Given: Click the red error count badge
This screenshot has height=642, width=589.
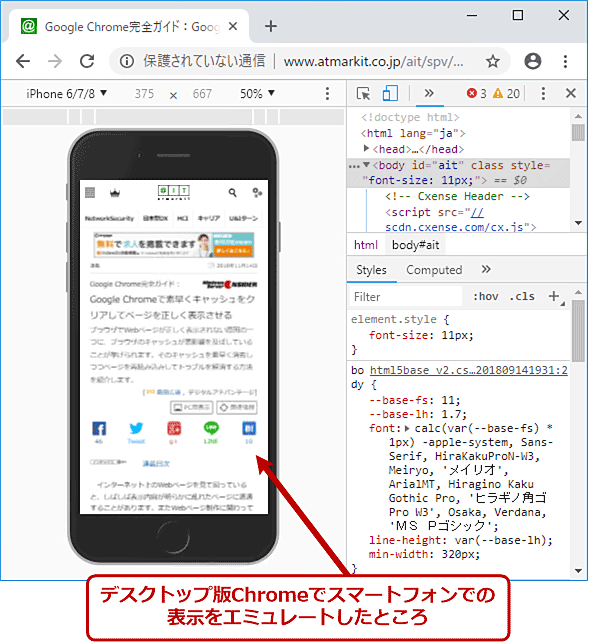Looking at the screenshot, I should pos(476,93).
